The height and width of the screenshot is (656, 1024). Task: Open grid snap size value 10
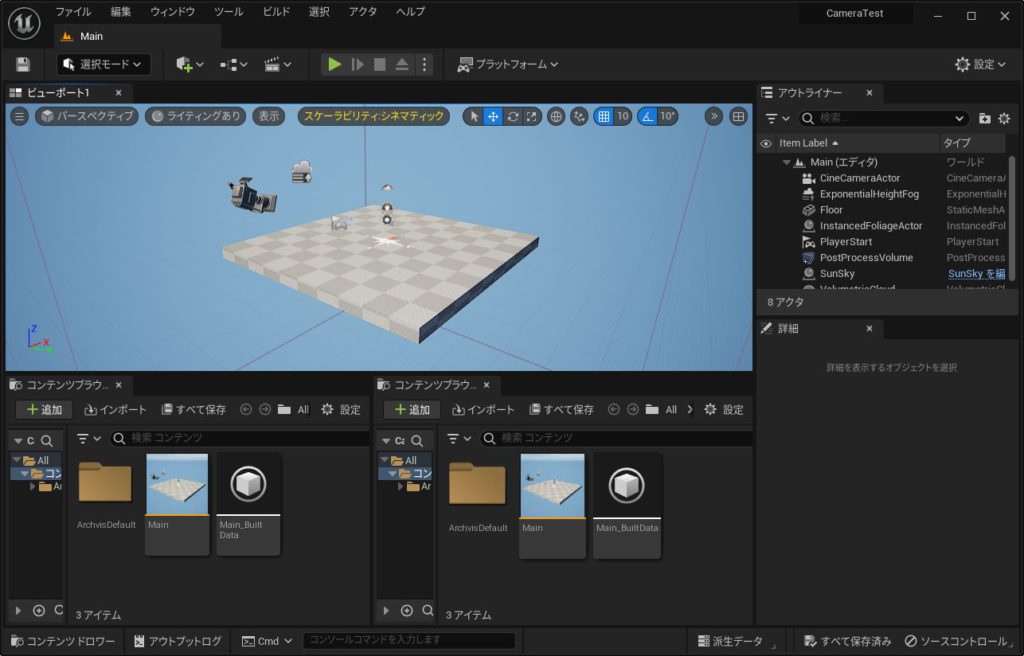pyautogui.click(x=623, y=116)
